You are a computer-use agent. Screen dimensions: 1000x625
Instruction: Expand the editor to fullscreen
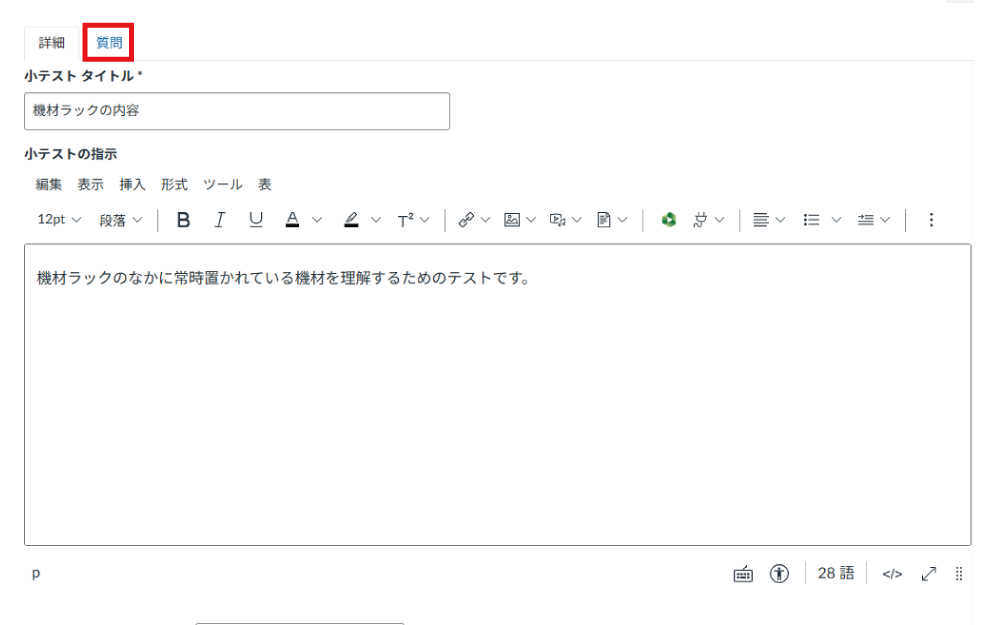[x=928, y=573]
